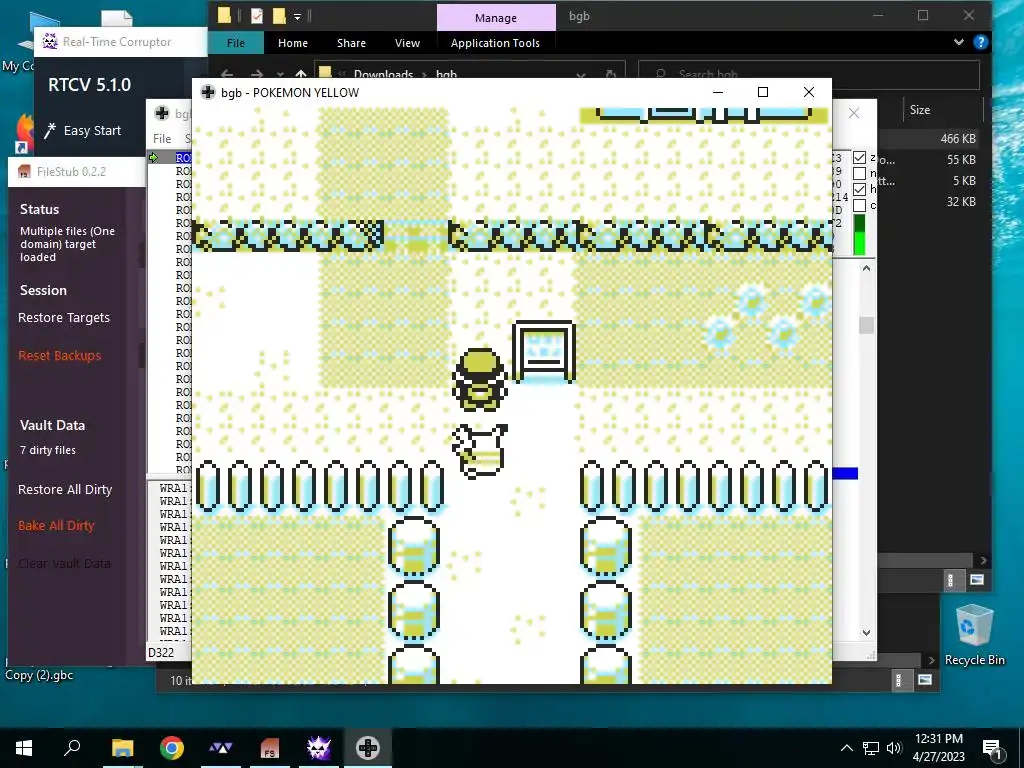Toggle the n flag checkbox in bgb debugger

(x=859, y=174)
